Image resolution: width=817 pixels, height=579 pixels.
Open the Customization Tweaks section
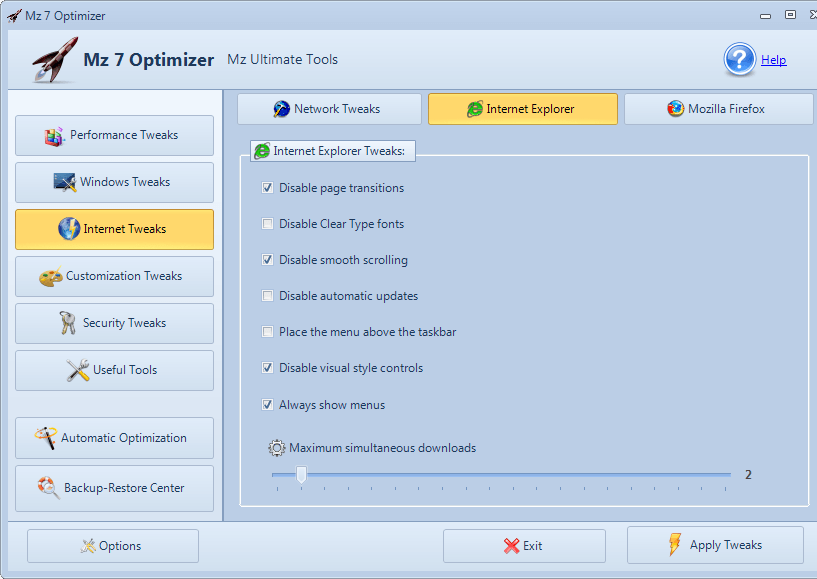point(115,276)
